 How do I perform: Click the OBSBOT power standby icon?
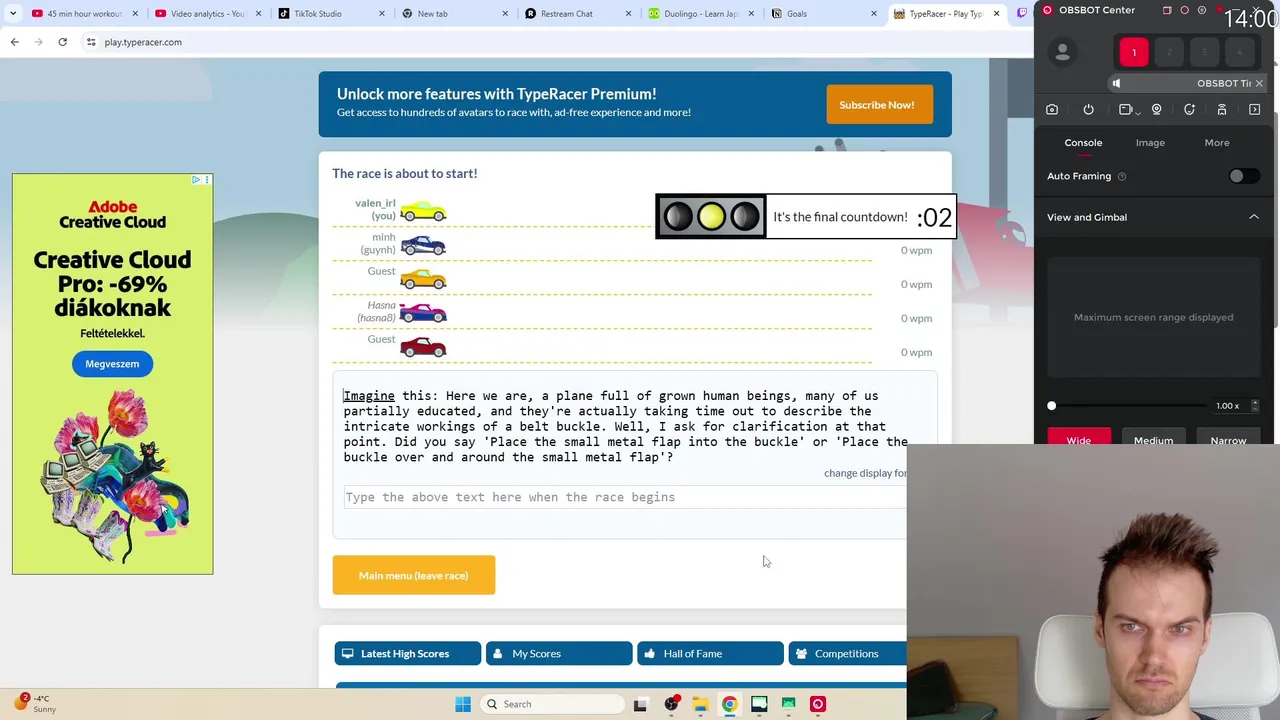[x=1088, y=110]
